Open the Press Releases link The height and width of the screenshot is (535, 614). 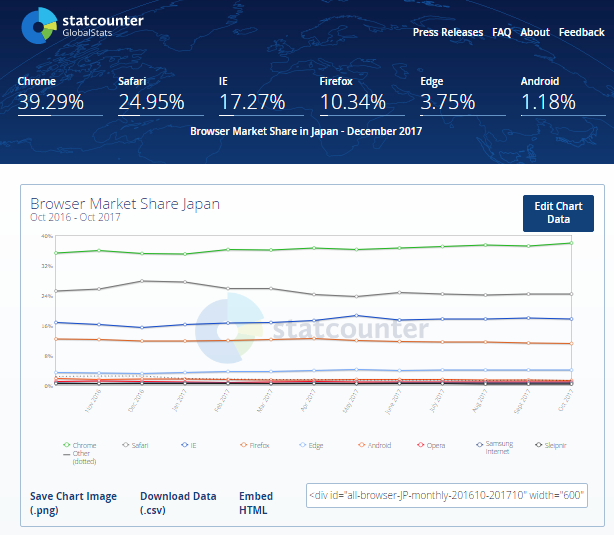click(448, 32)
